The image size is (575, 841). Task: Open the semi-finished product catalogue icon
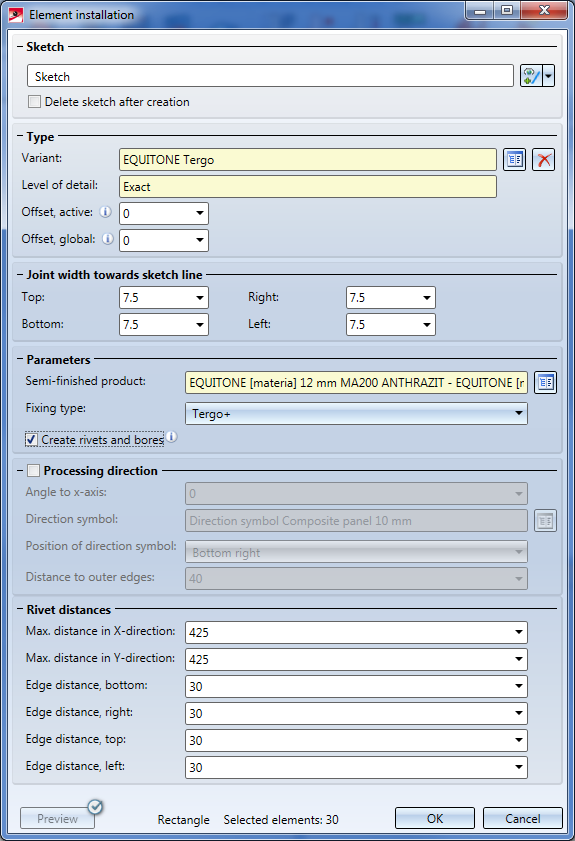(545, 382)
